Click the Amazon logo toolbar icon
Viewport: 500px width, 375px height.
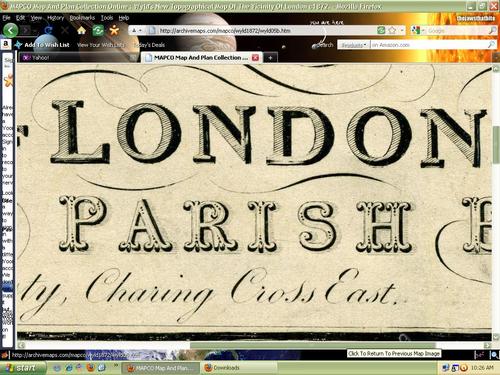(x=6, y=44)
